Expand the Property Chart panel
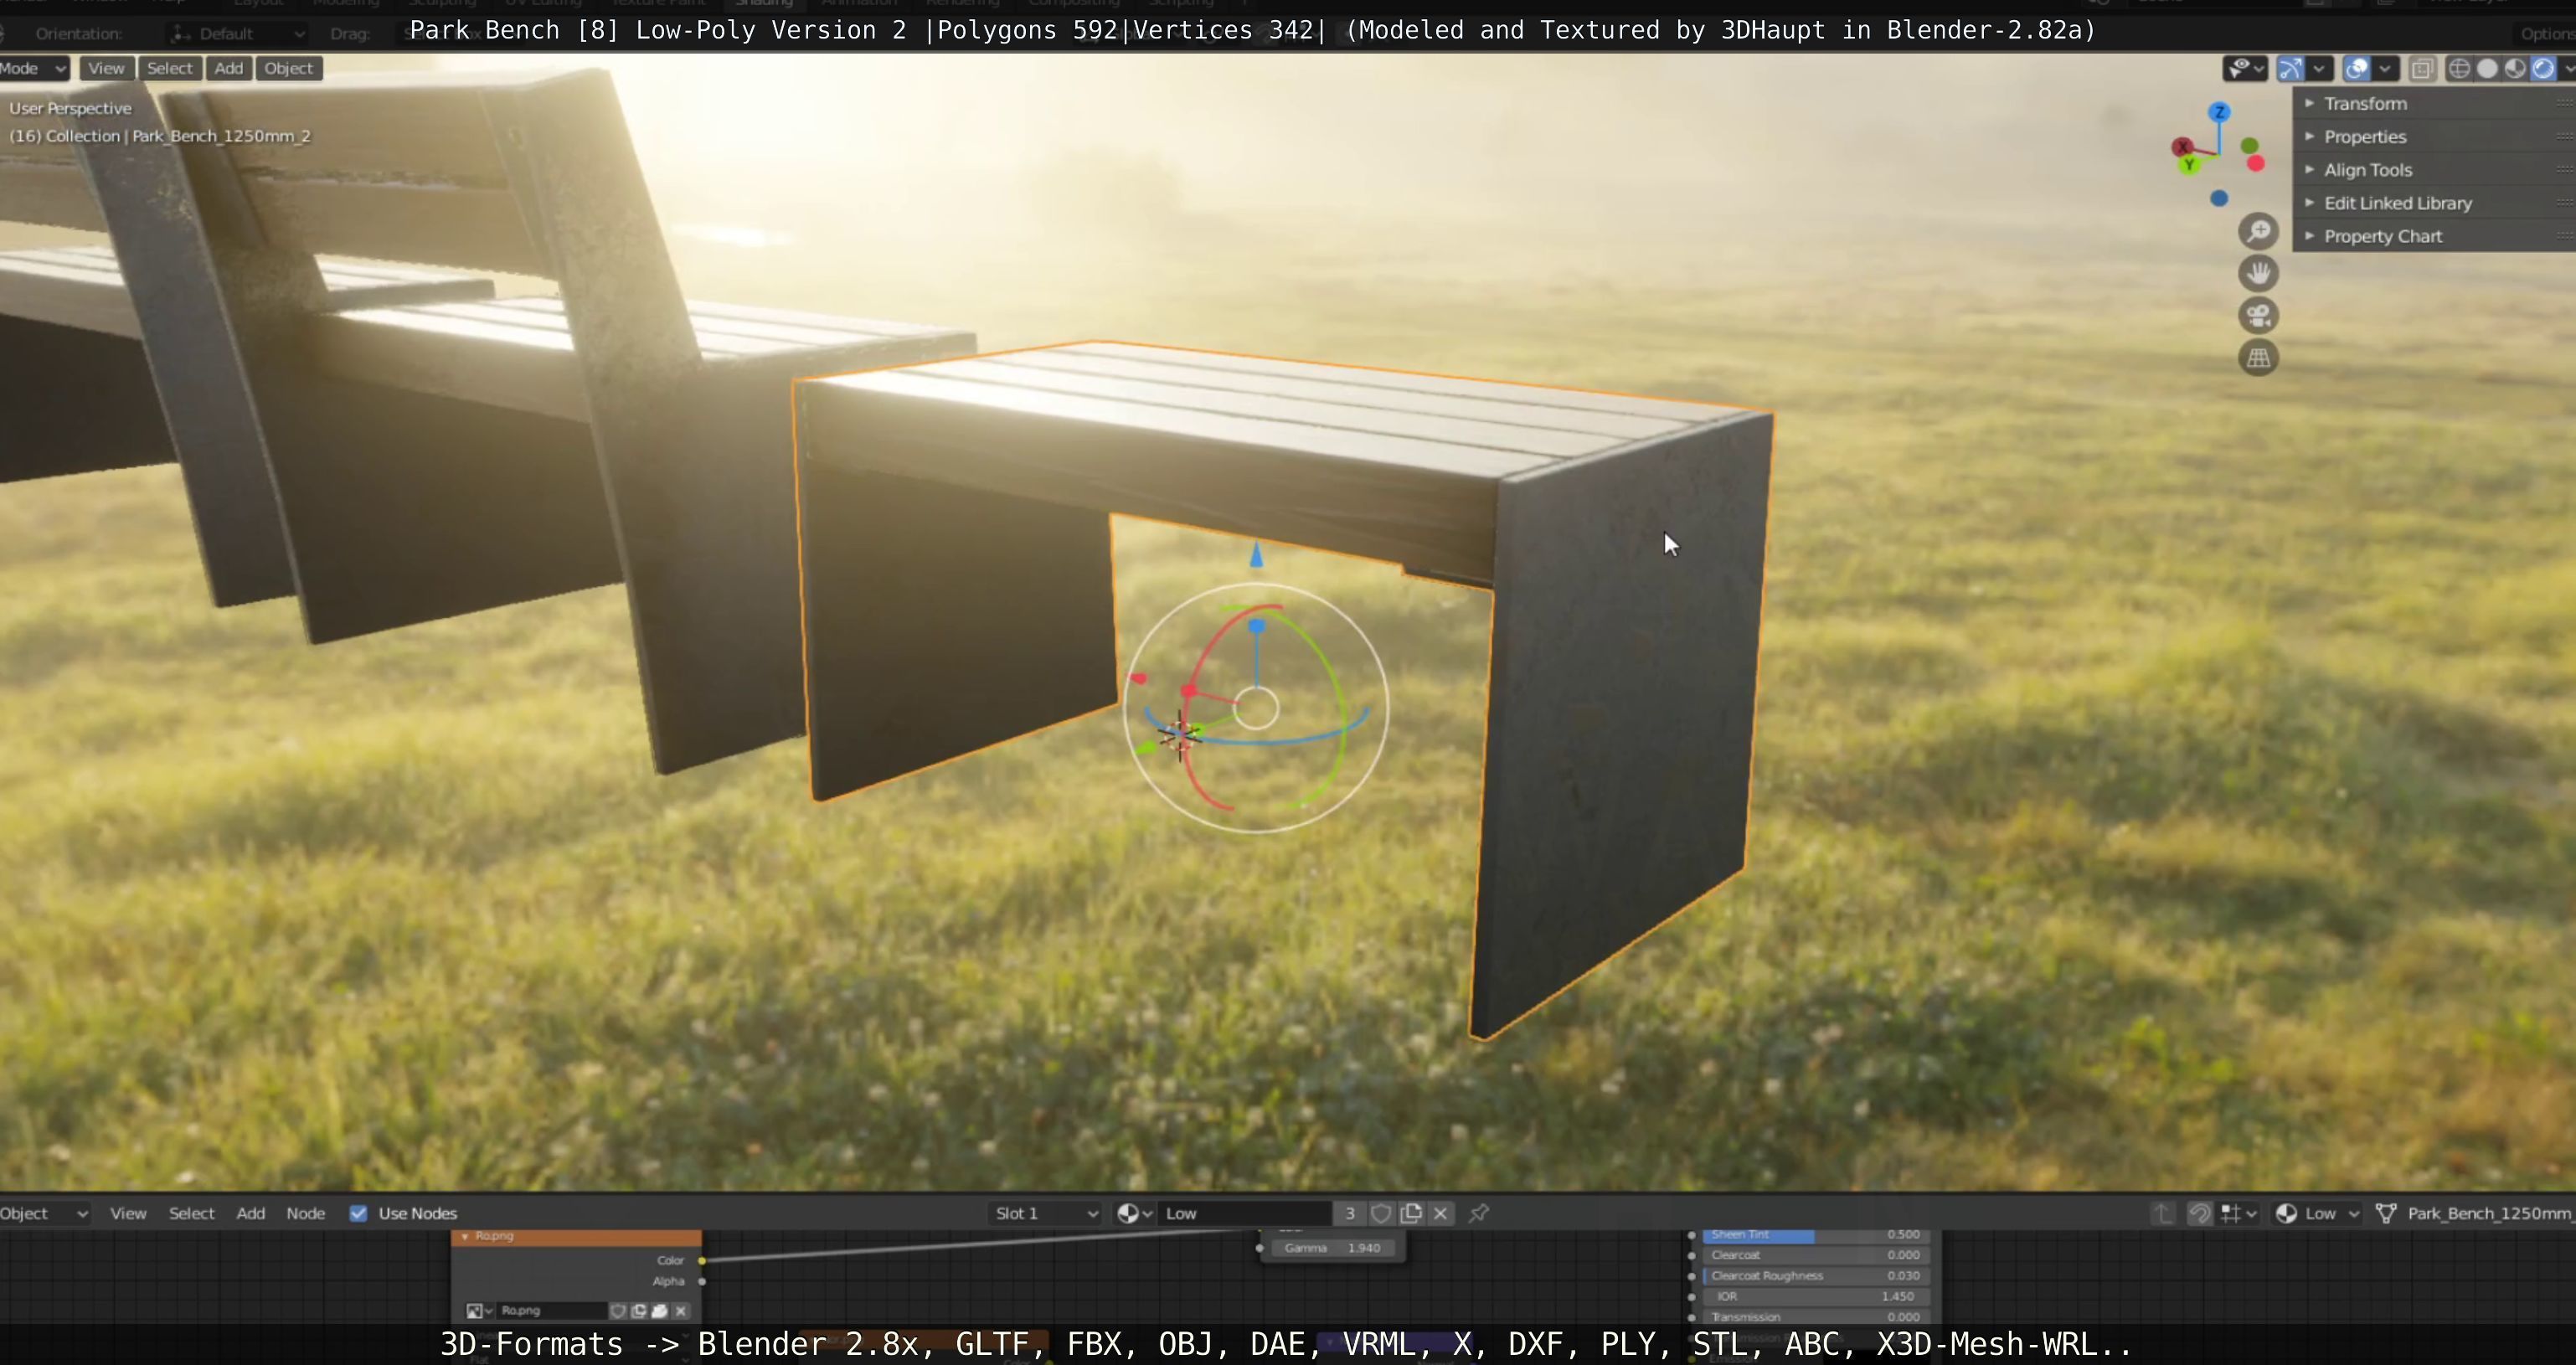Screen dimensions: 2576x1365 [x=2434, y=237]
